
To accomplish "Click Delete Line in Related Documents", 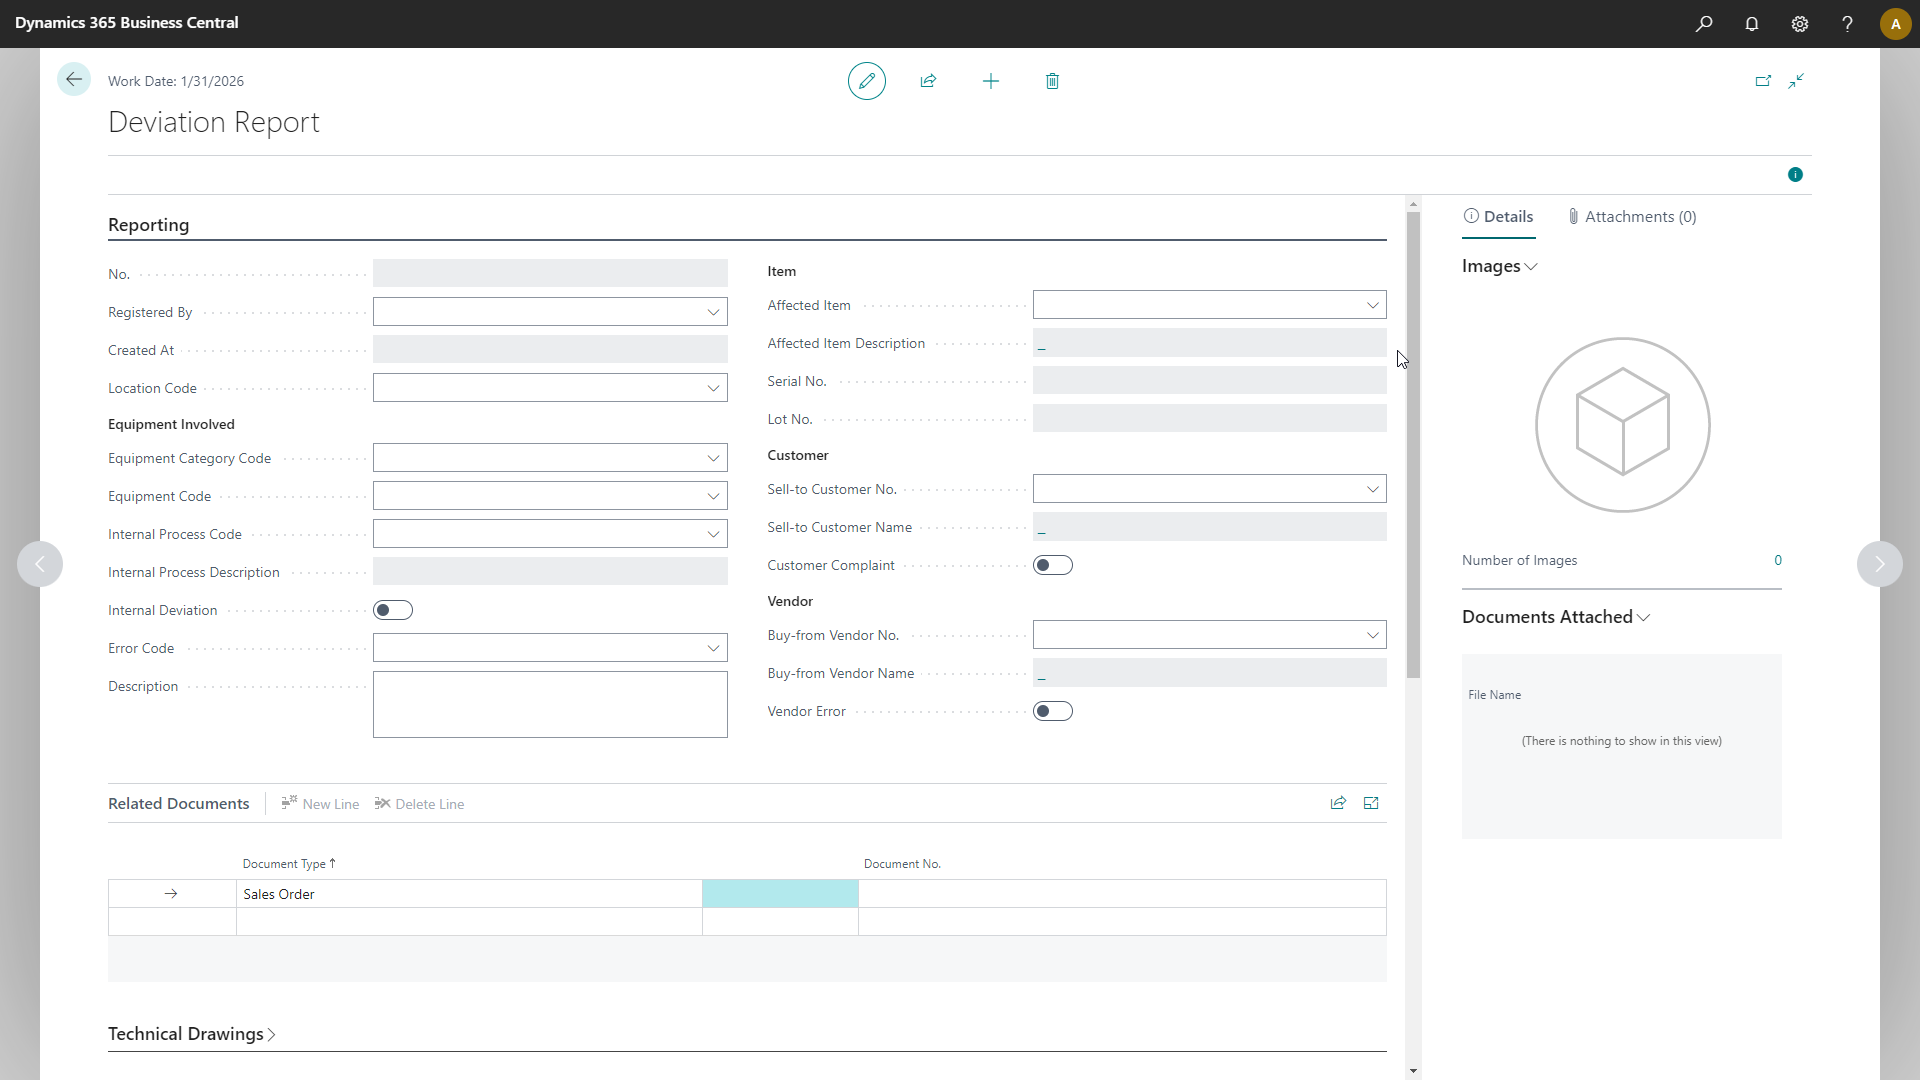I will (x=420, y=804).
